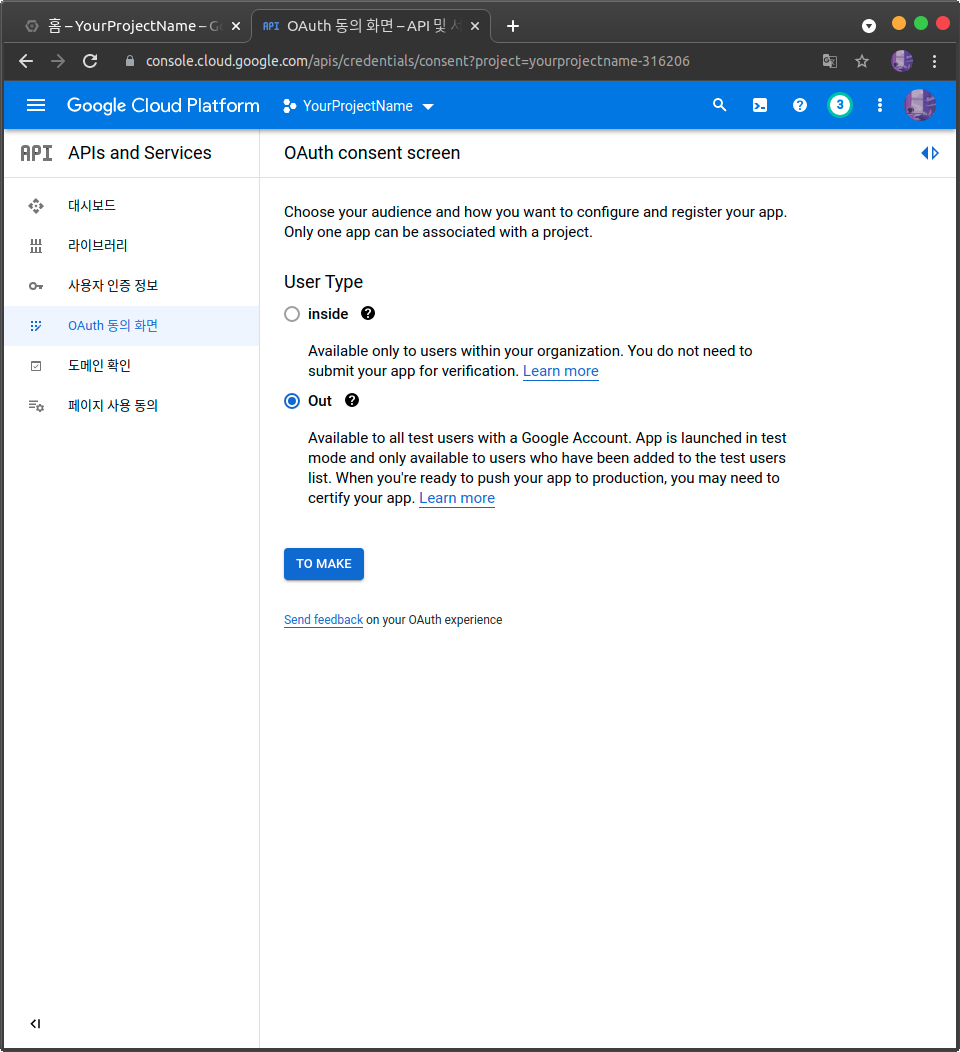Screen dimensions: 960x1052
Task: Open 사용자 인증 정보 credentials page
Action: click(131, 286)
